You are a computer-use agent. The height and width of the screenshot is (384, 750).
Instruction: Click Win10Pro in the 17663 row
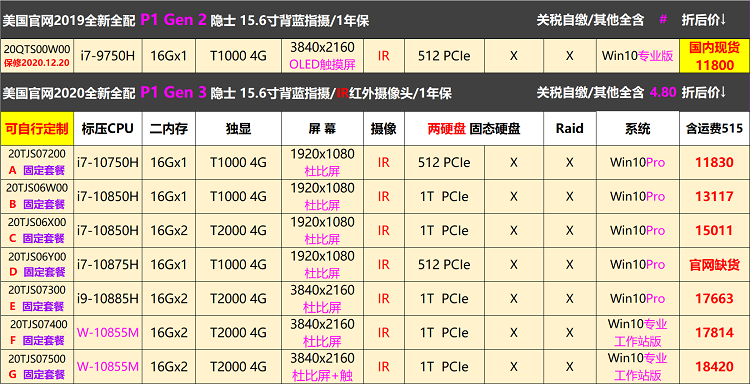click(x=638, y=298)
